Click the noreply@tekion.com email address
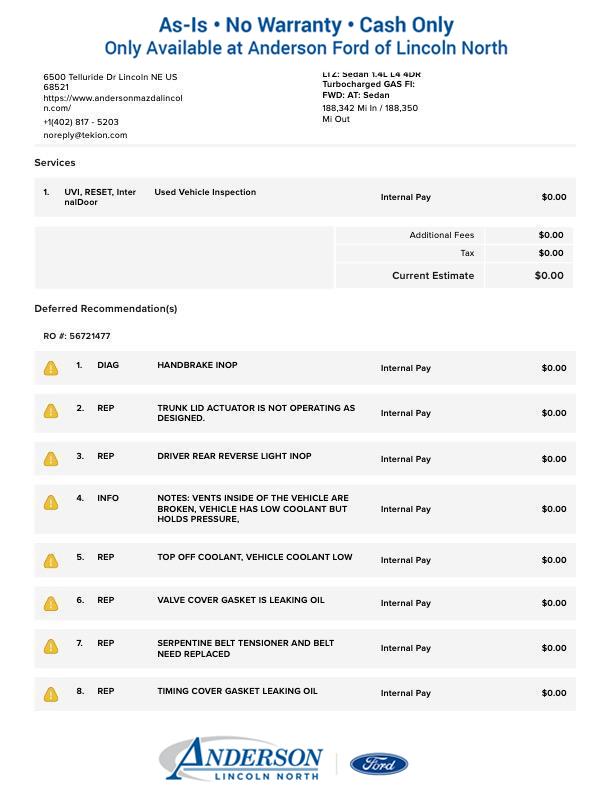Image resolution: width=612 pixels, height=792 pixels. pyautogui.click(x=85, y=135)
